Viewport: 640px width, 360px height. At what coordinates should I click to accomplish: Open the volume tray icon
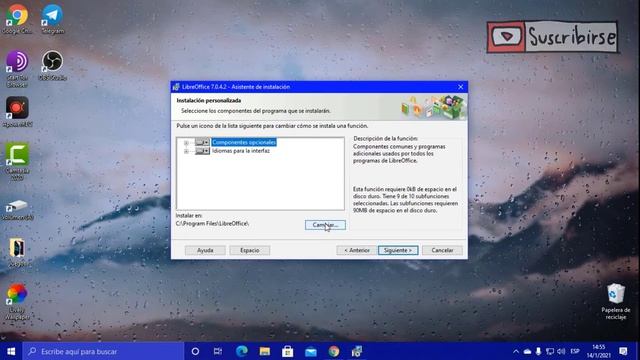click(x=561, y=351)
